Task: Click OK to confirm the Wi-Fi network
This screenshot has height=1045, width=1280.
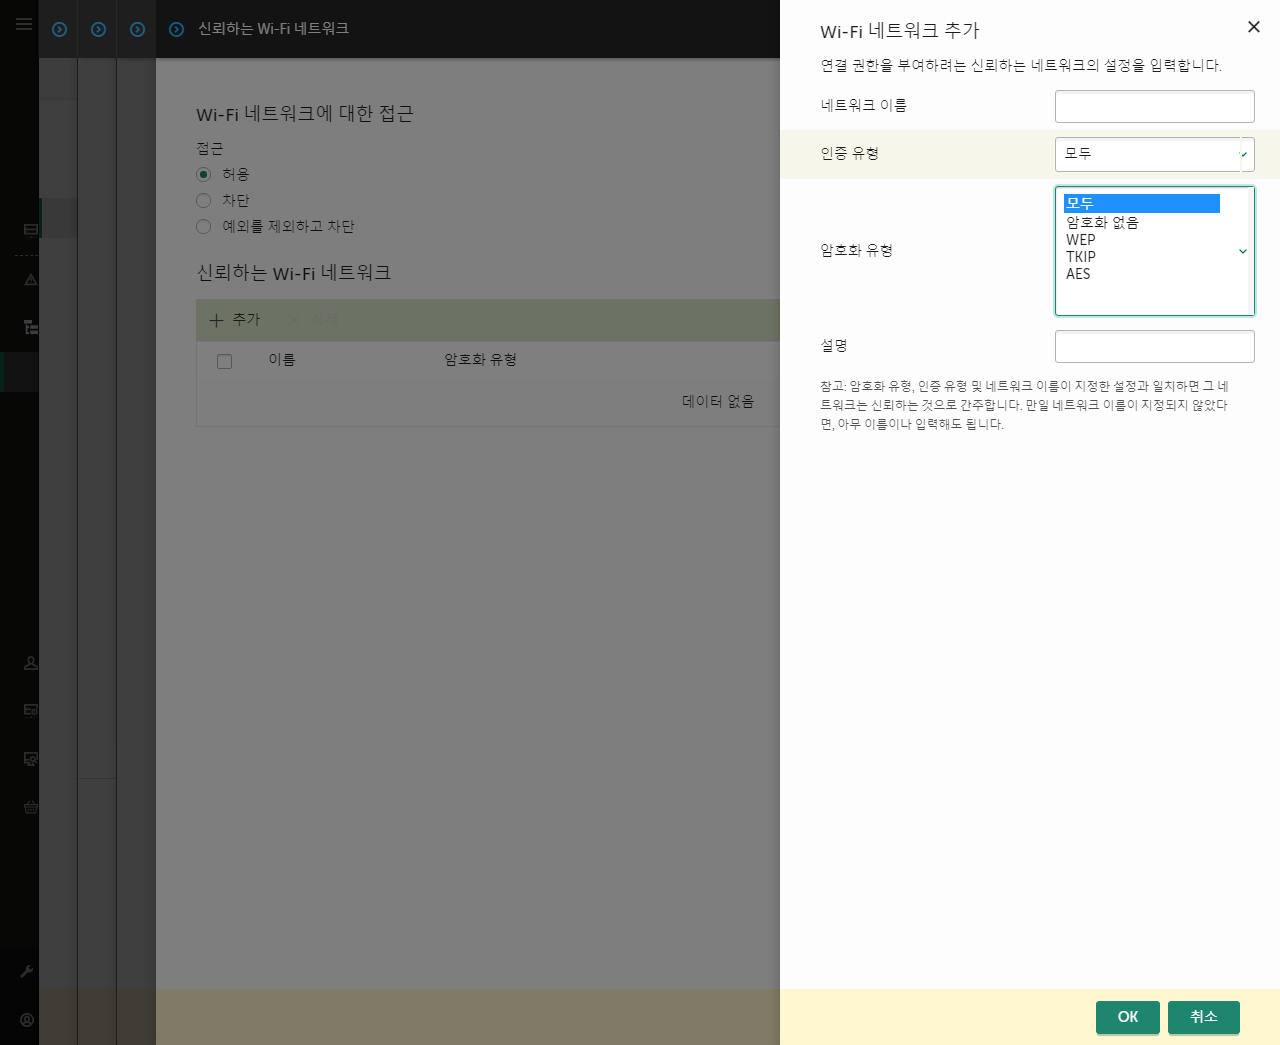Action: pyautogui.click(x=1127, y=1017)
